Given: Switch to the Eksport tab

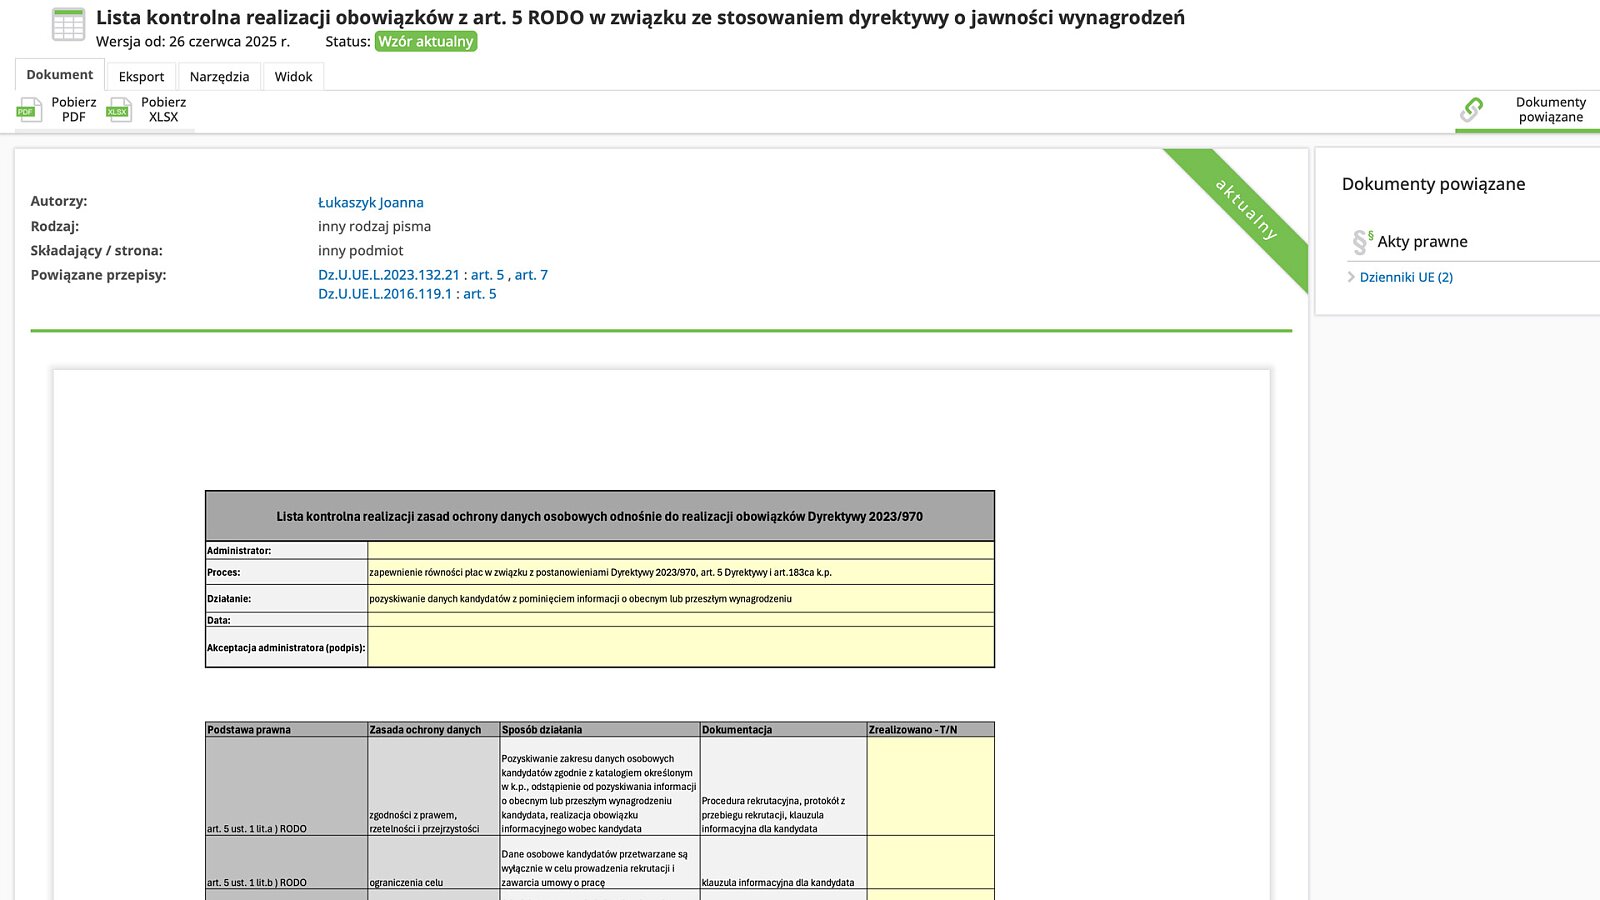Looking at the screenshot, I should click(141, 77).
